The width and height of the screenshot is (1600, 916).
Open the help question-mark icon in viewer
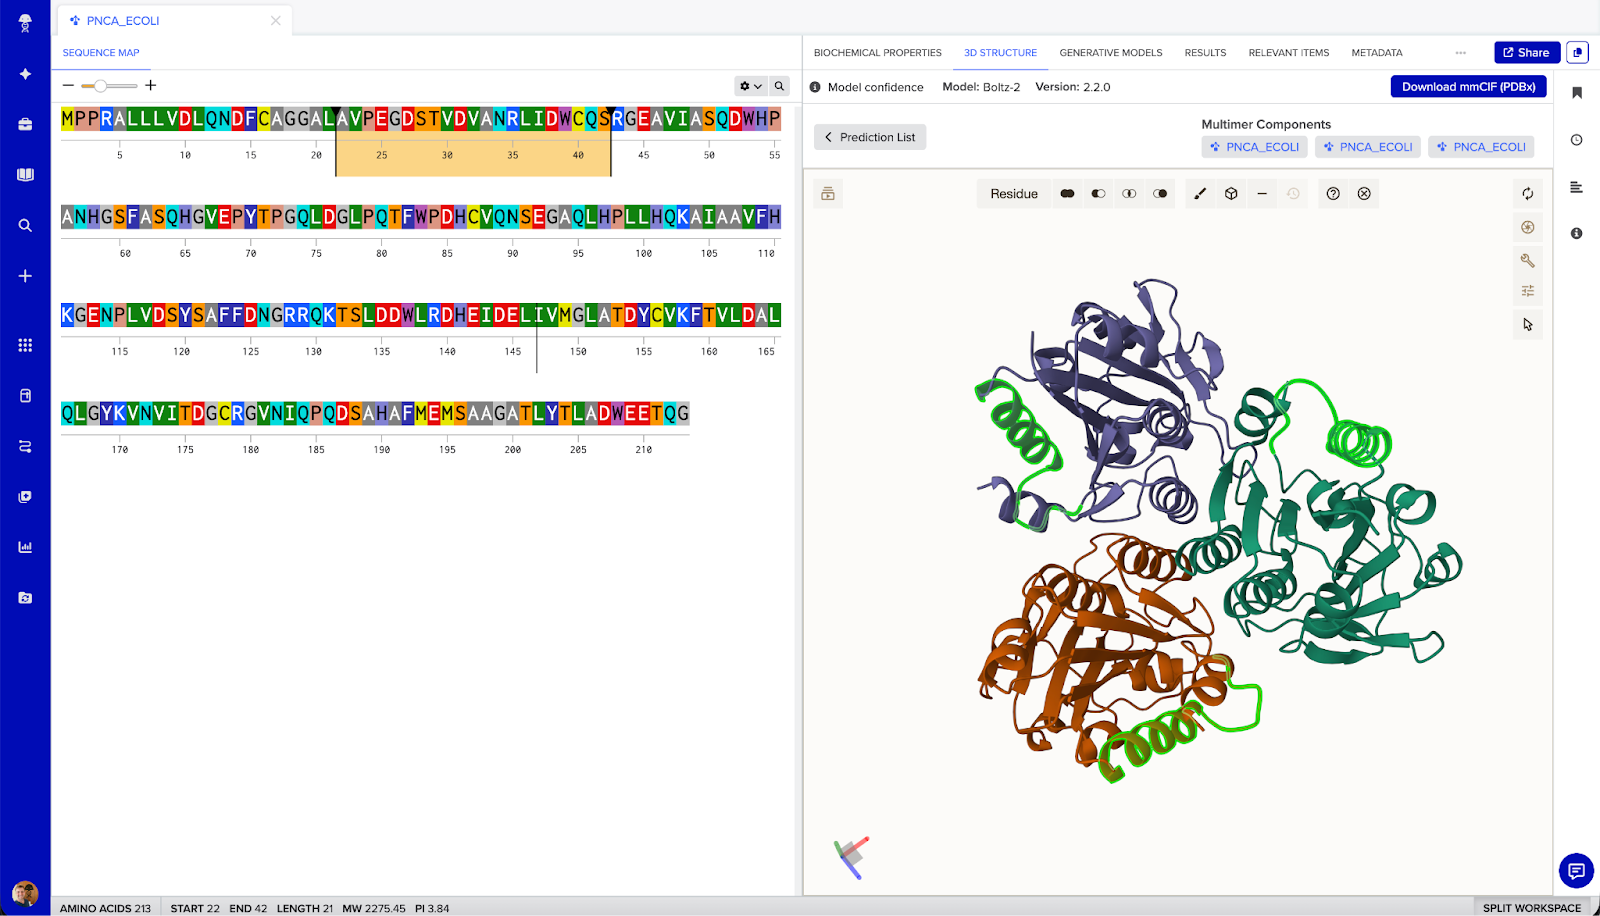pos(1333,194)
